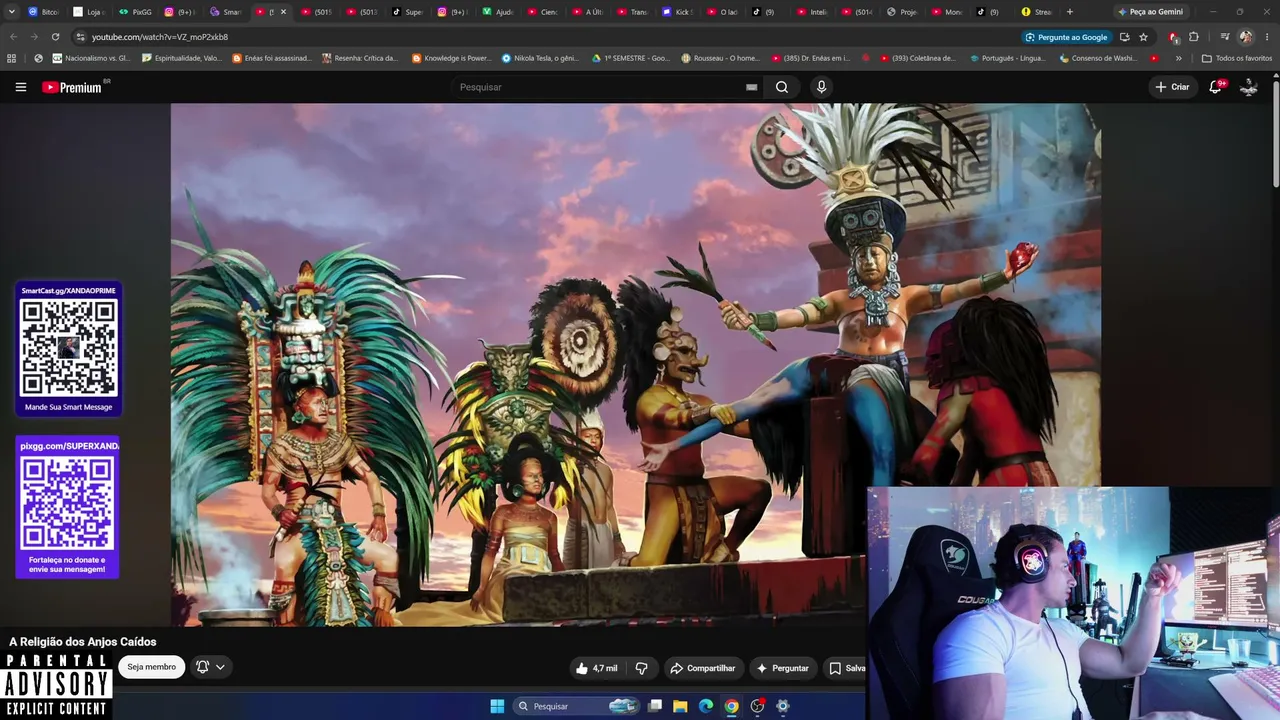Click the video player artwork frame
Screen dimensions: 1280x720
pos(635,365)
